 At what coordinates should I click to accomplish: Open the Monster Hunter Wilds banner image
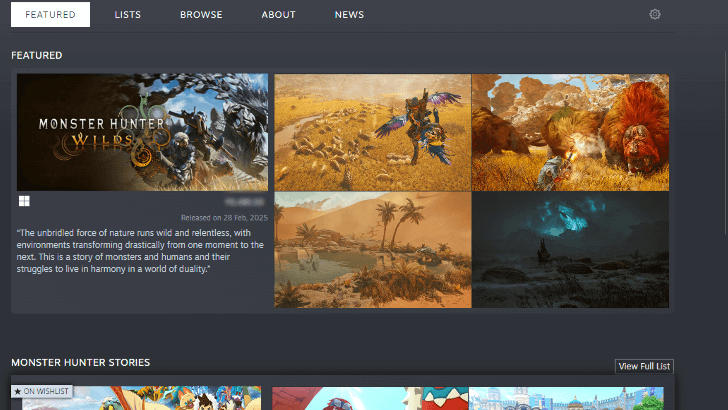(143, 132)
